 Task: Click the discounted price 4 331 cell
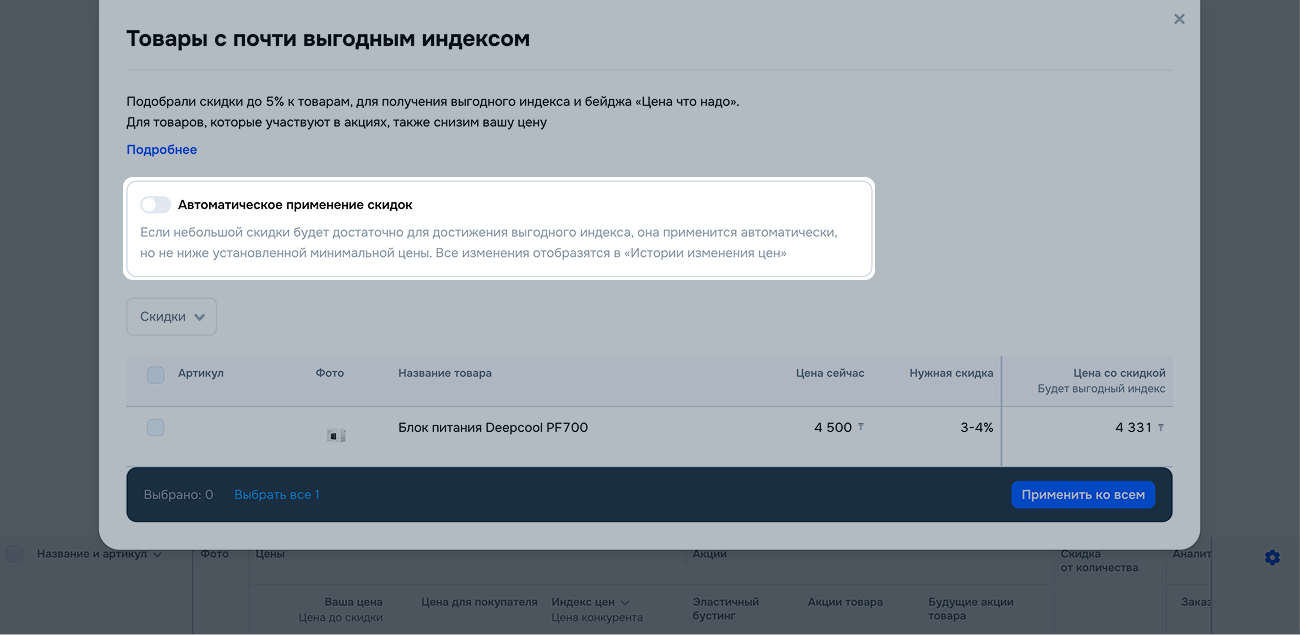(x=1134, y=428)
